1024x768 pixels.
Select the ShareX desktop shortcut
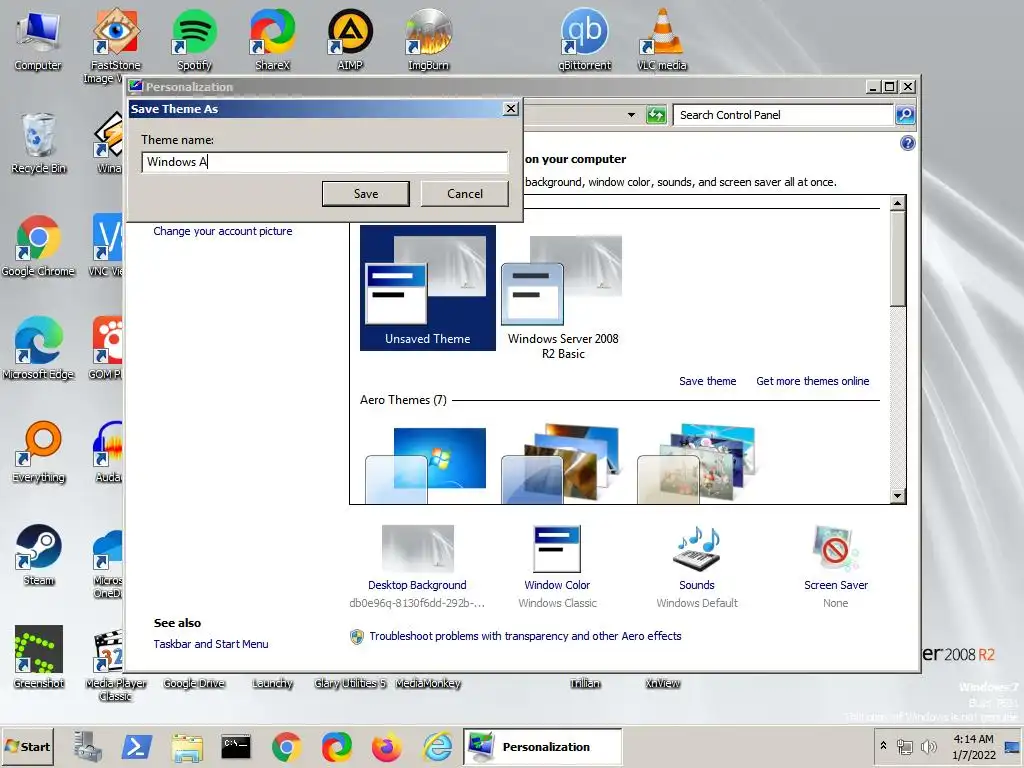(272, 40)
